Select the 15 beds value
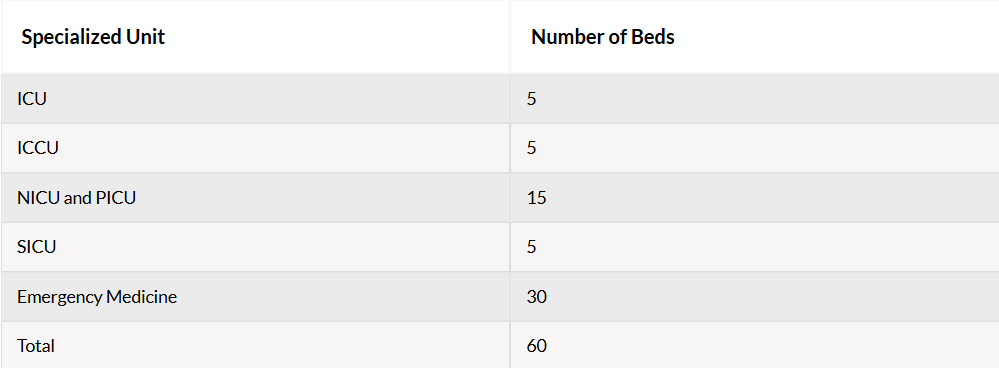 click(536, 197)
